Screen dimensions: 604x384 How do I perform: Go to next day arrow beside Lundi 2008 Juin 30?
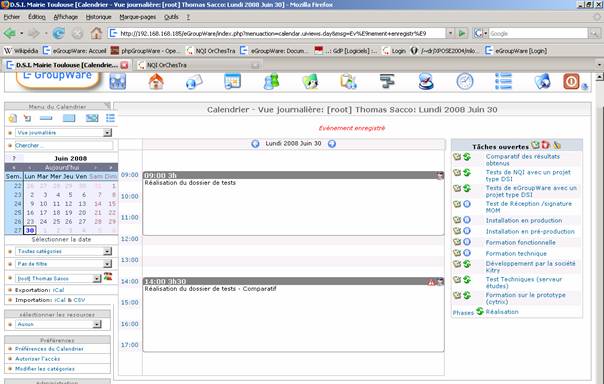point(332,144)
